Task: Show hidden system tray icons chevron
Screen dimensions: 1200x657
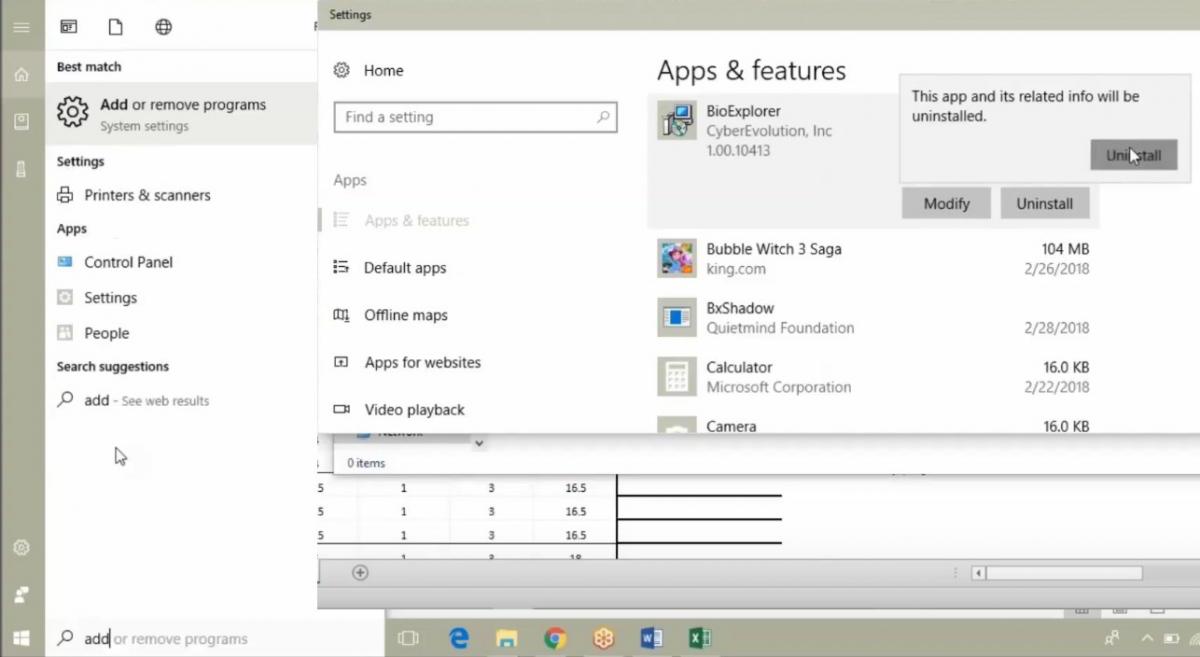Action: (1147, 638)
